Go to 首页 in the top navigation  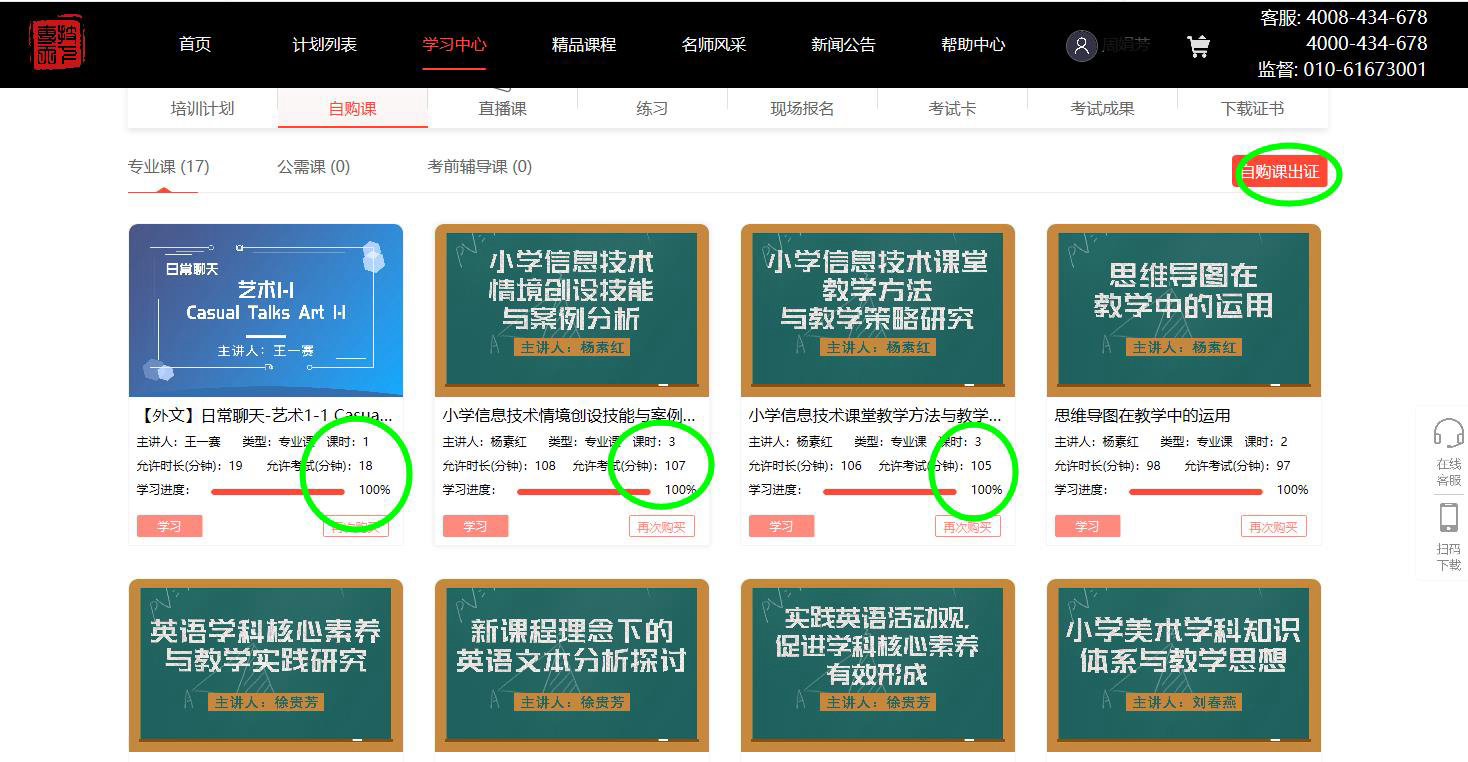[x=195, y=45]
